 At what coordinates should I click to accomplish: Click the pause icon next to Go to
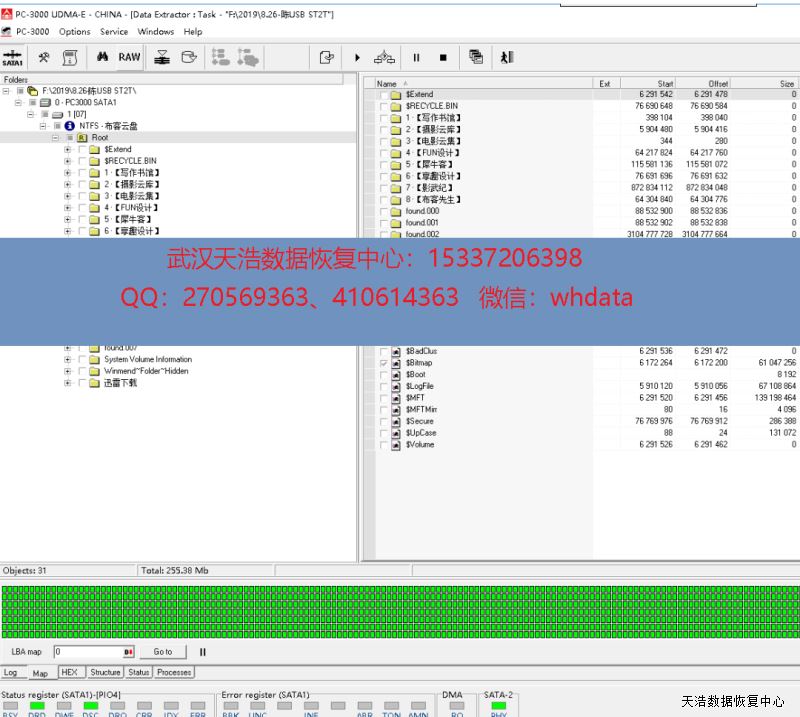pos(203,652)
